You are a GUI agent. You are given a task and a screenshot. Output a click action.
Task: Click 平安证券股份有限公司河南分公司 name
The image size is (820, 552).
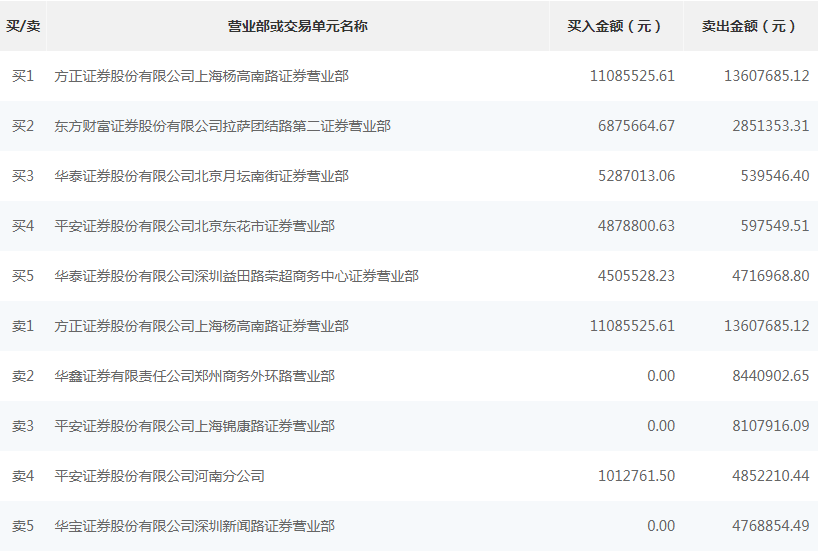click(x=160, y=476)
